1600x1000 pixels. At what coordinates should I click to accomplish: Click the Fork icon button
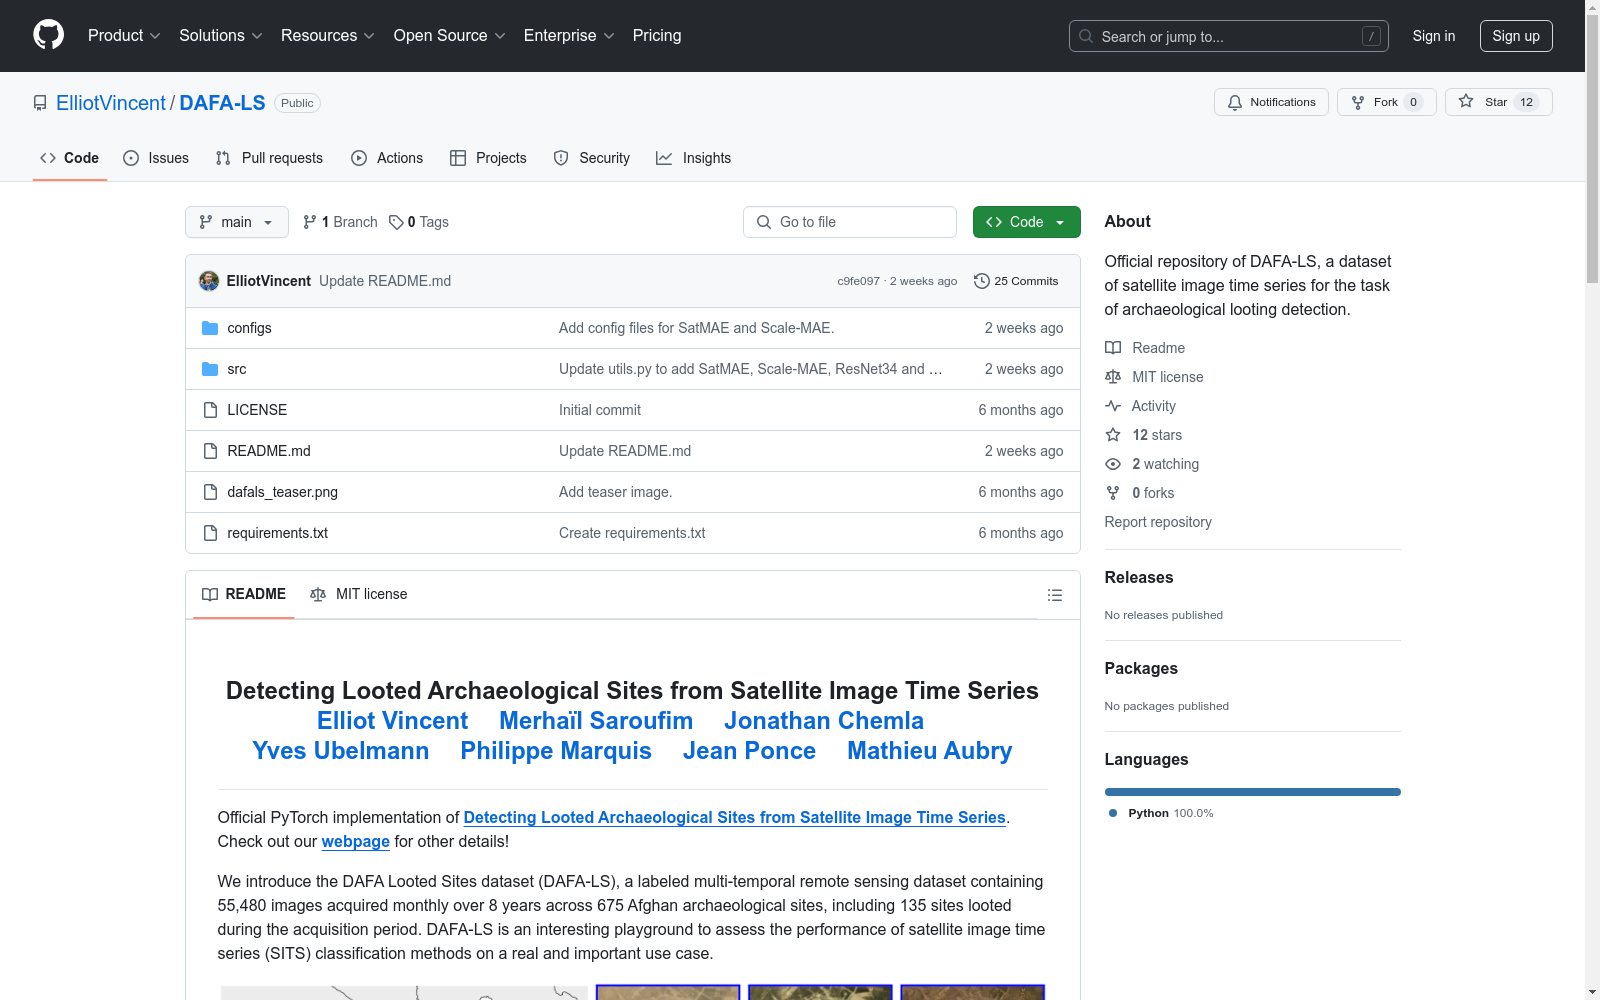[x=1386, y=102]
